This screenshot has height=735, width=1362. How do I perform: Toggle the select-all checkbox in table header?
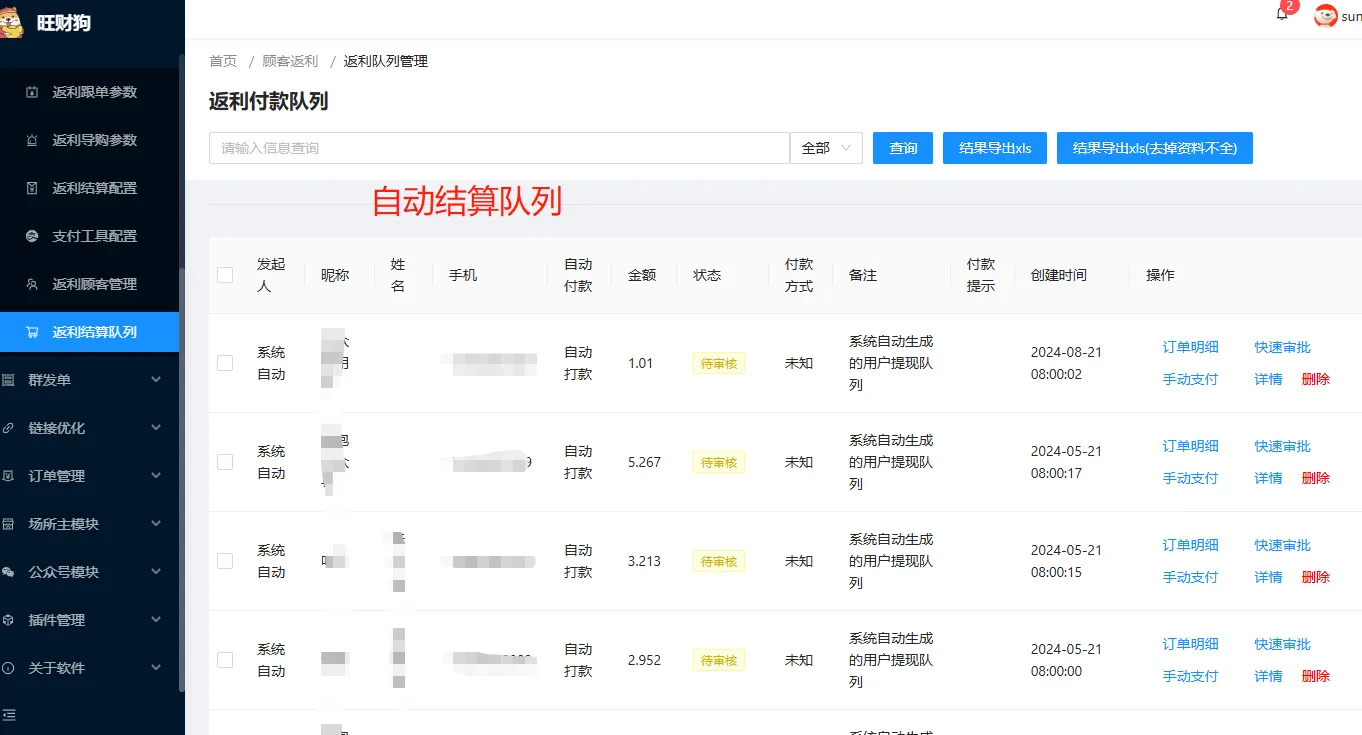(x=225, y=275)
